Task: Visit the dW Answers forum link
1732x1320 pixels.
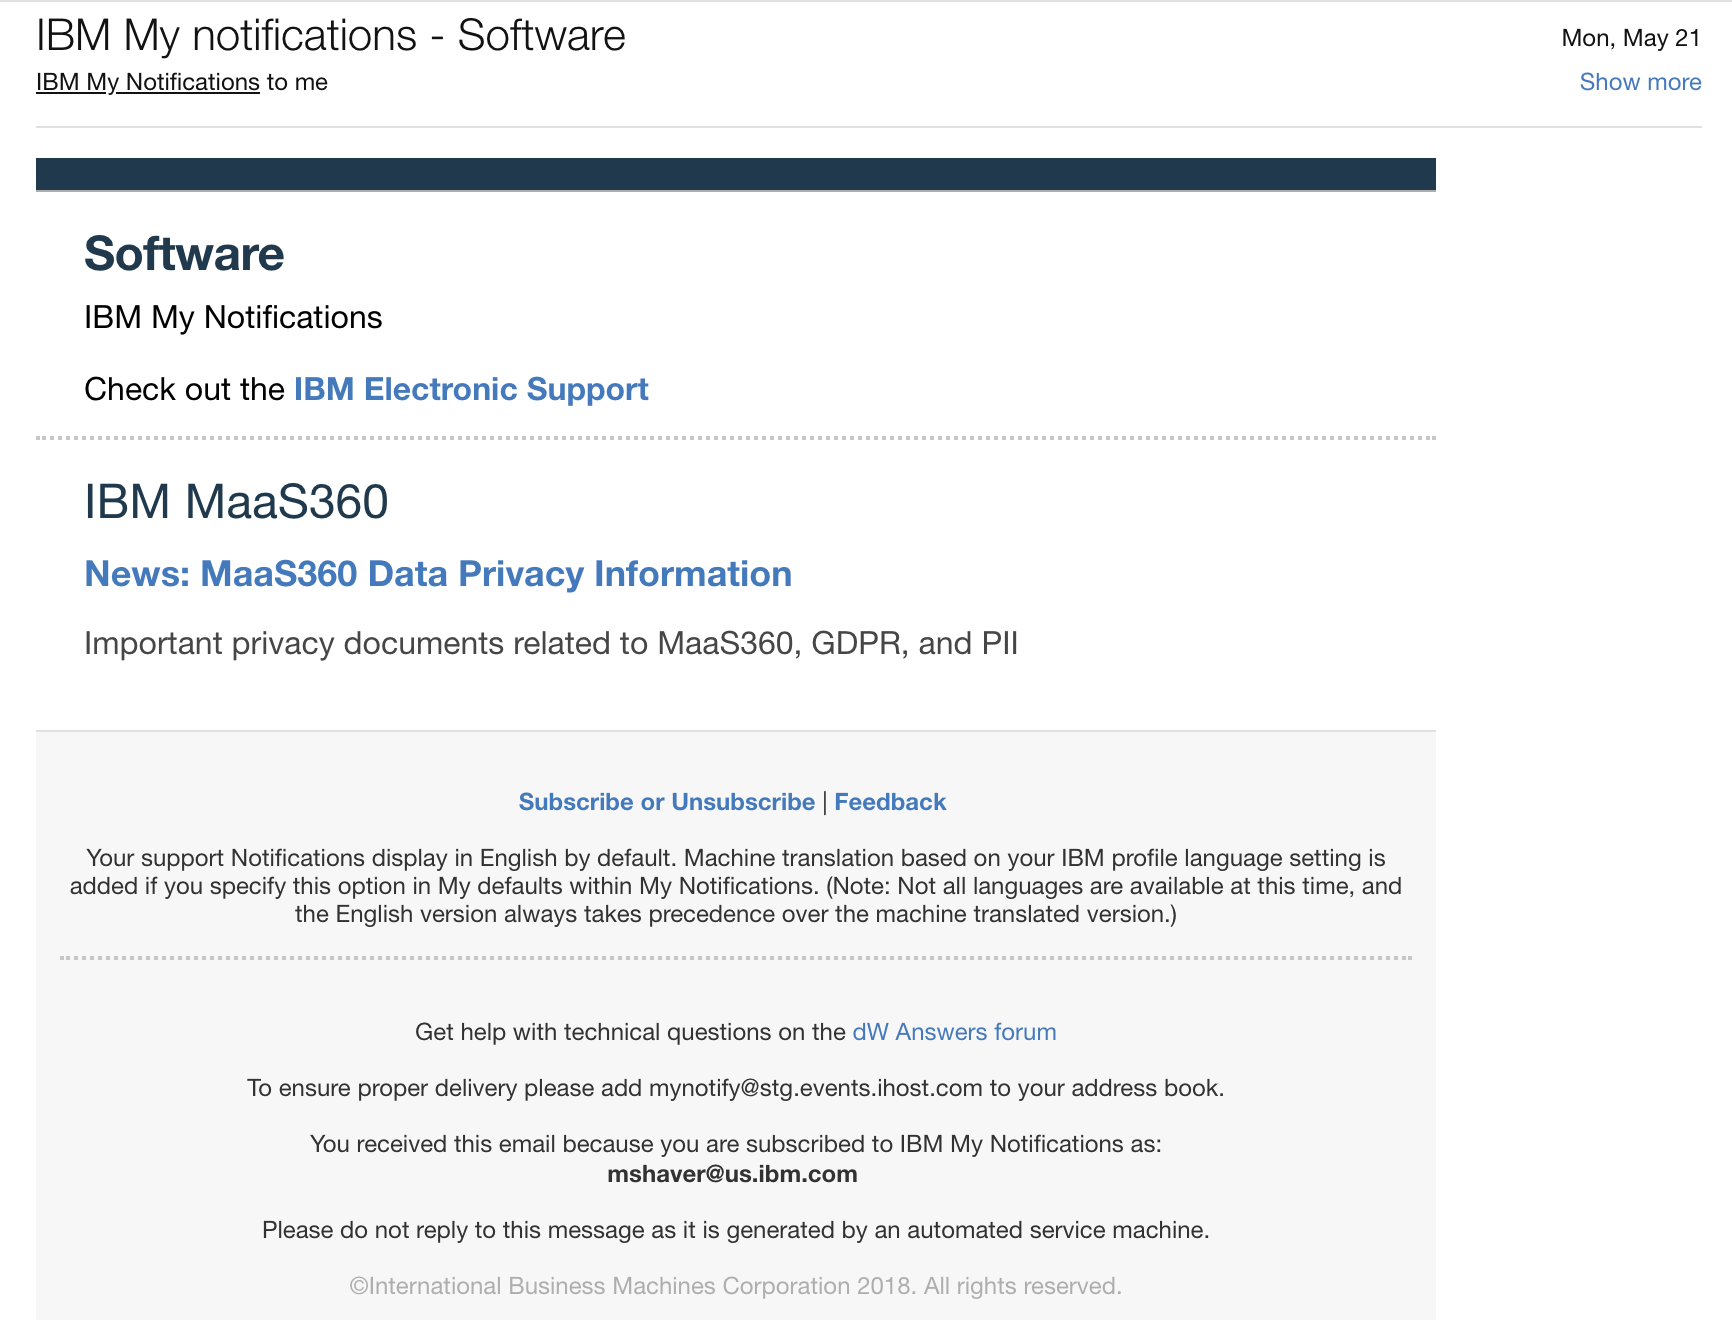Action: (954, 1032)
